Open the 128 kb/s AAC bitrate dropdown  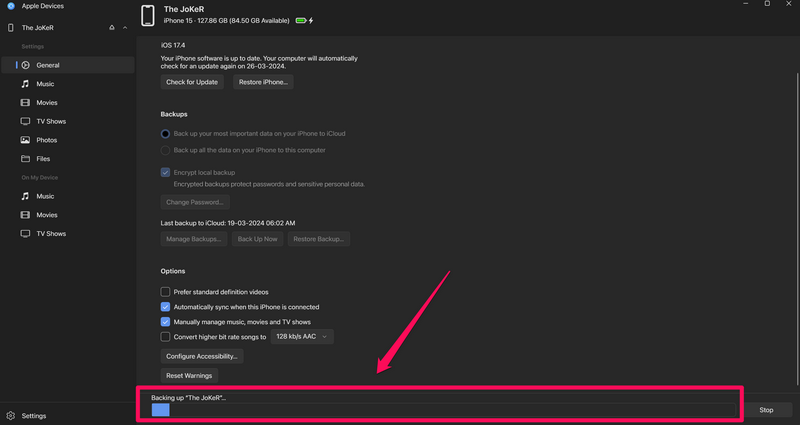(x=302, y=337)
